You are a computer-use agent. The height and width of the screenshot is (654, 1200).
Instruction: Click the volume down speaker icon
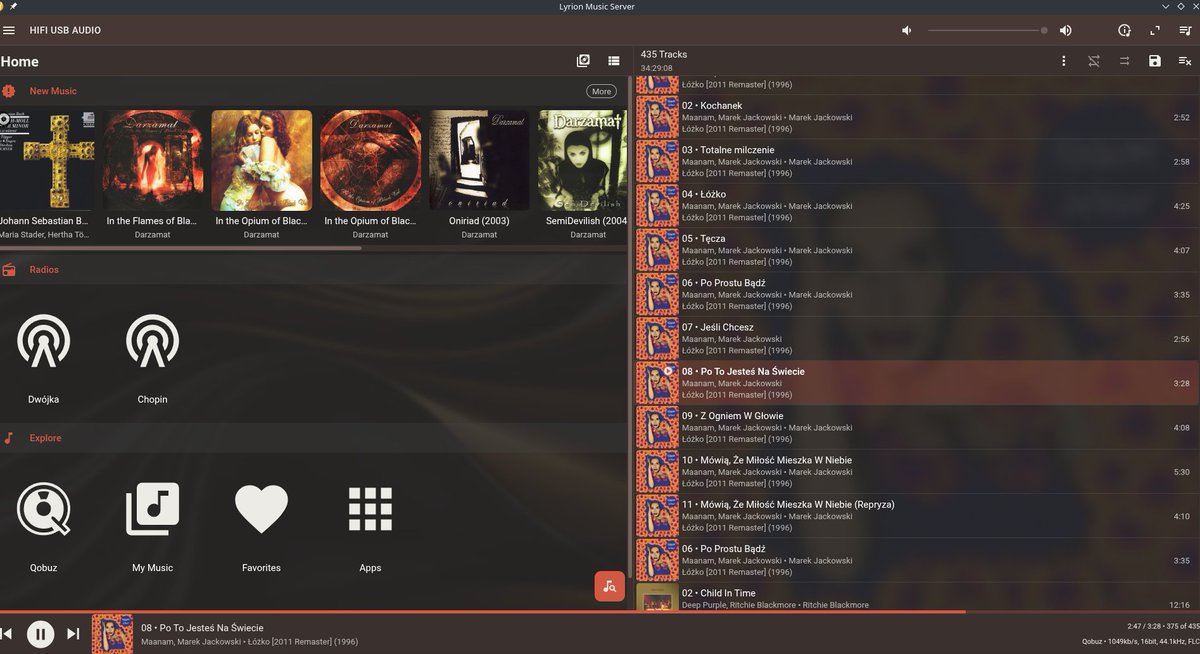pos(906,30)
